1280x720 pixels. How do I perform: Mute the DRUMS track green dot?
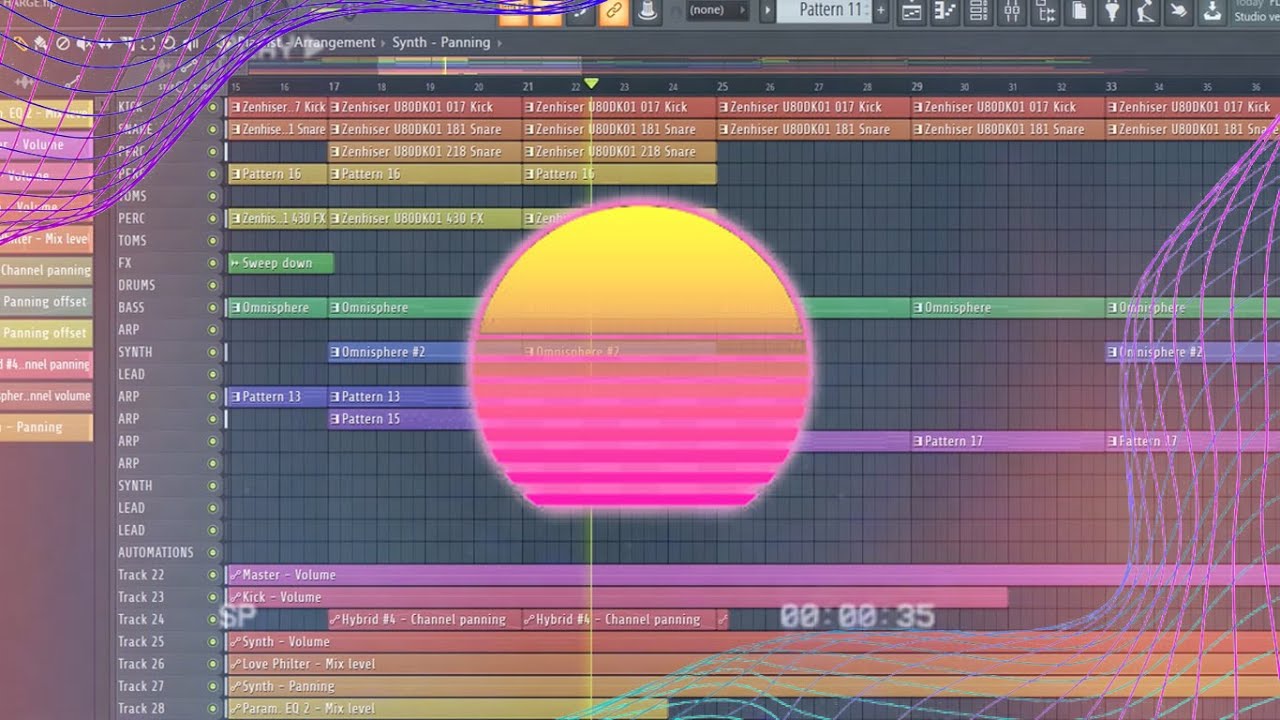tap(212, 285)
